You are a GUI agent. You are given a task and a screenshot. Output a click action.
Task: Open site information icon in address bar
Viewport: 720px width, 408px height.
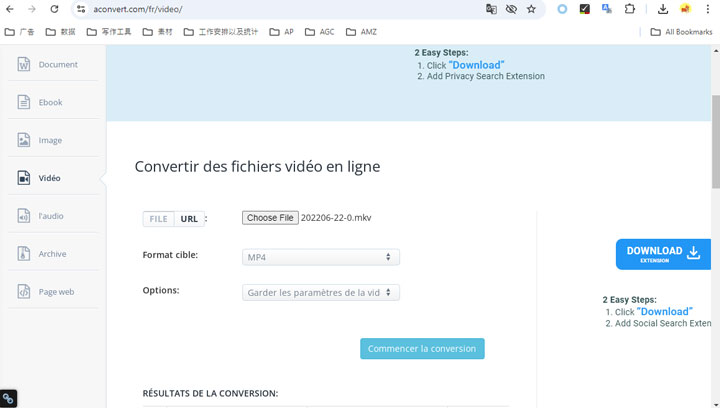[x=81, y=9]
